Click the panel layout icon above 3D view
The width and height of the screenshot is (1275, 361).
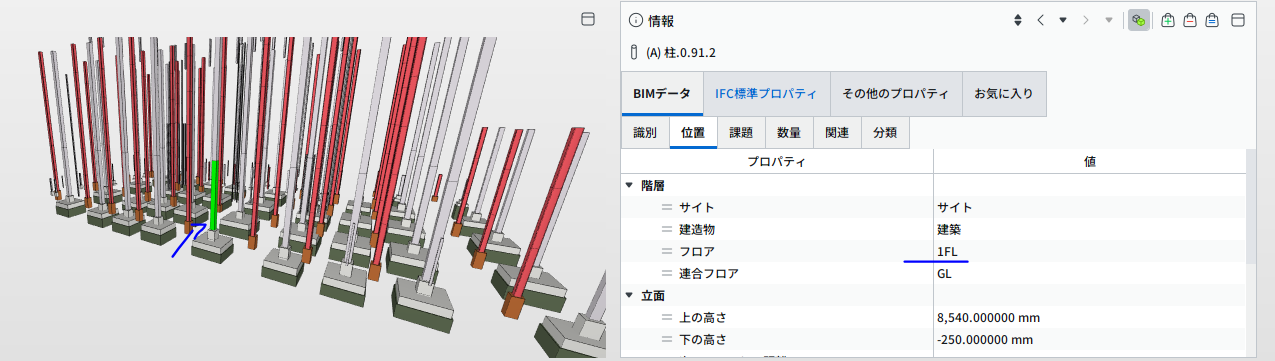(588, 19)
